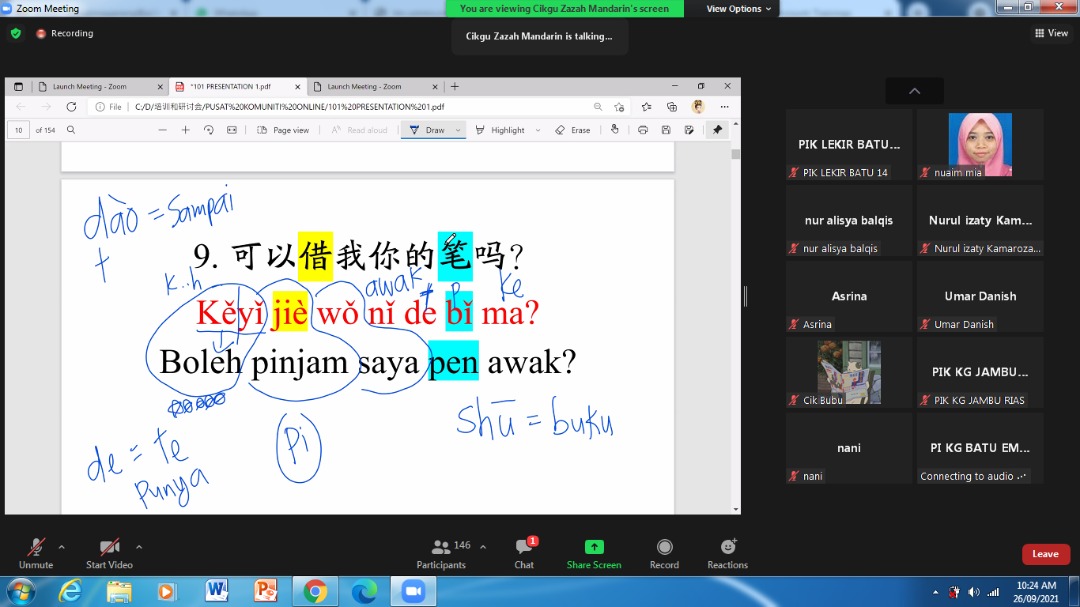Switch to the last Launch Meeting - Zoom tab
Screen dimensions: 1080x607
(x=374, y=87)
